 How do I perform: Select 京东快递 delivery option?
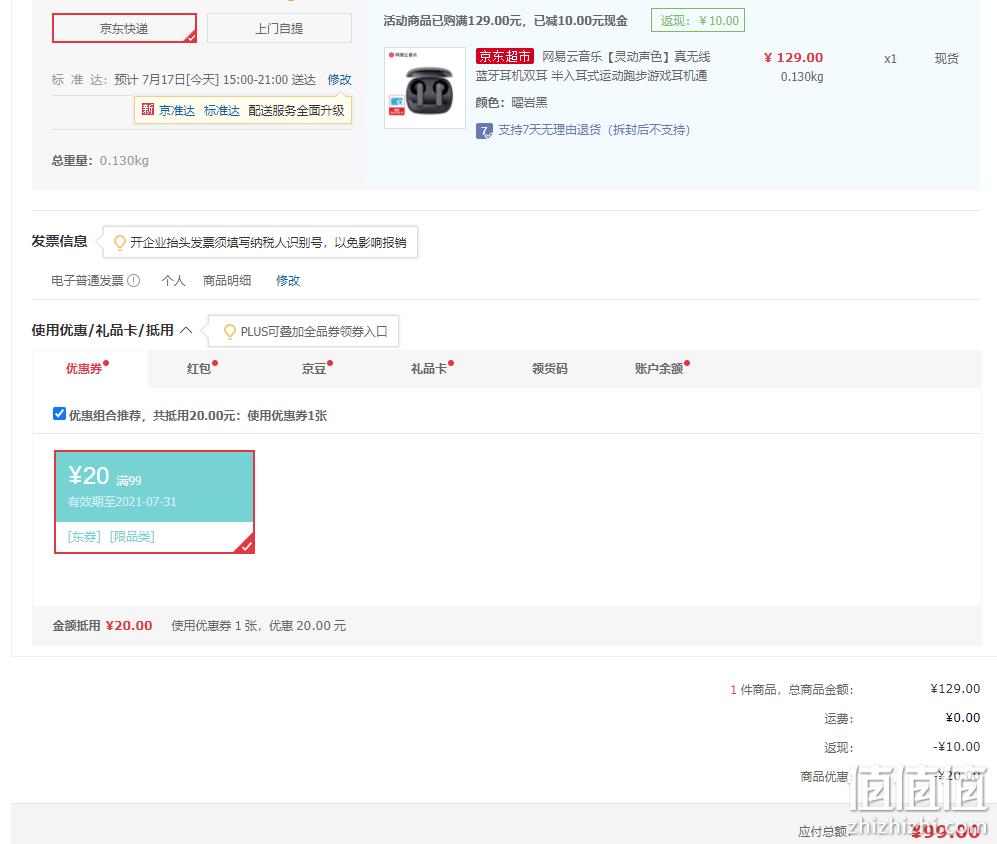124,29
